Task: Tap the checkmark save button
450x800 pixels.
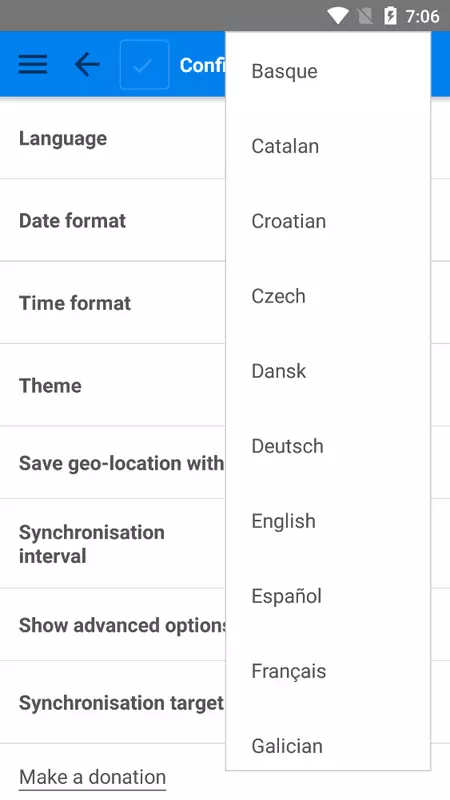Action: click(144, 65)
